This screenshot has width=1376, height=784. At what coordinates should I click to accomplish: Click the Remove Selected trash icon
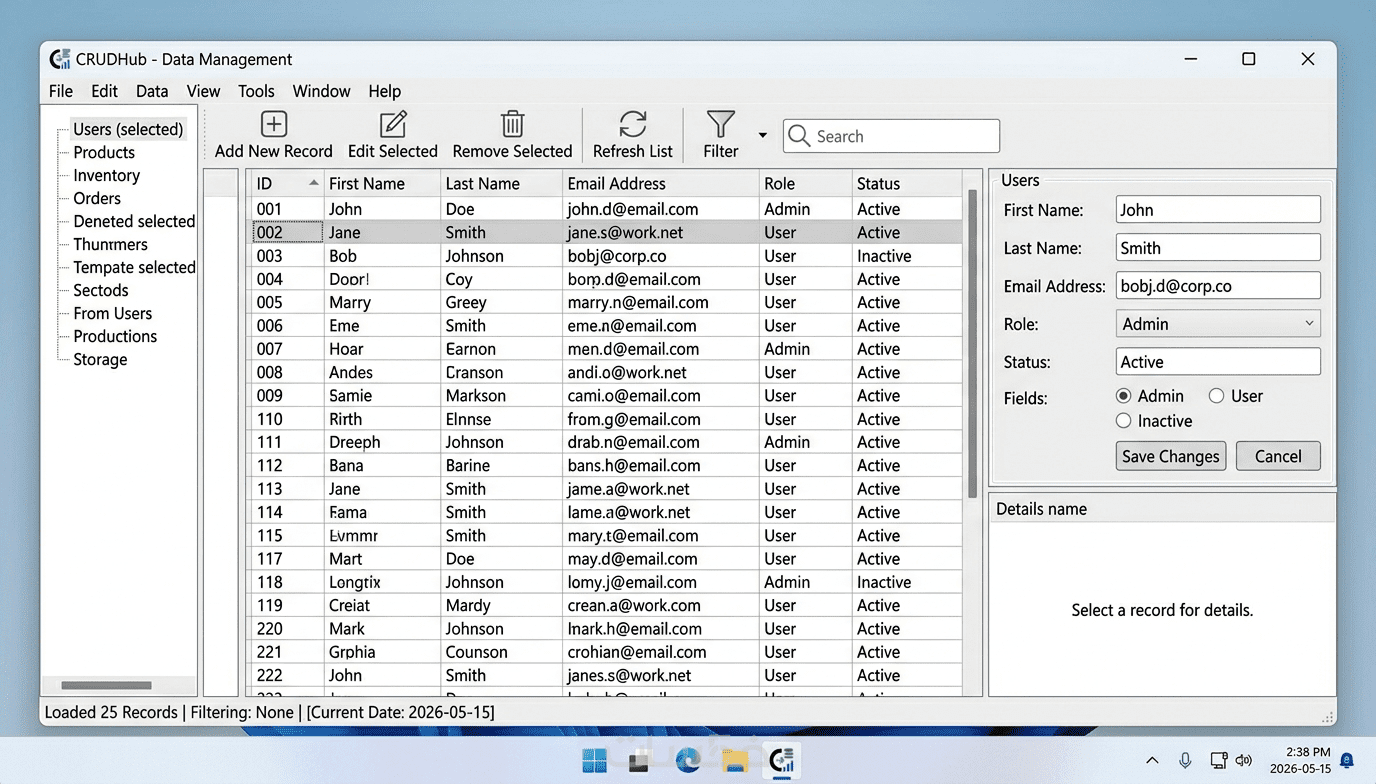(x=512, y=124)
